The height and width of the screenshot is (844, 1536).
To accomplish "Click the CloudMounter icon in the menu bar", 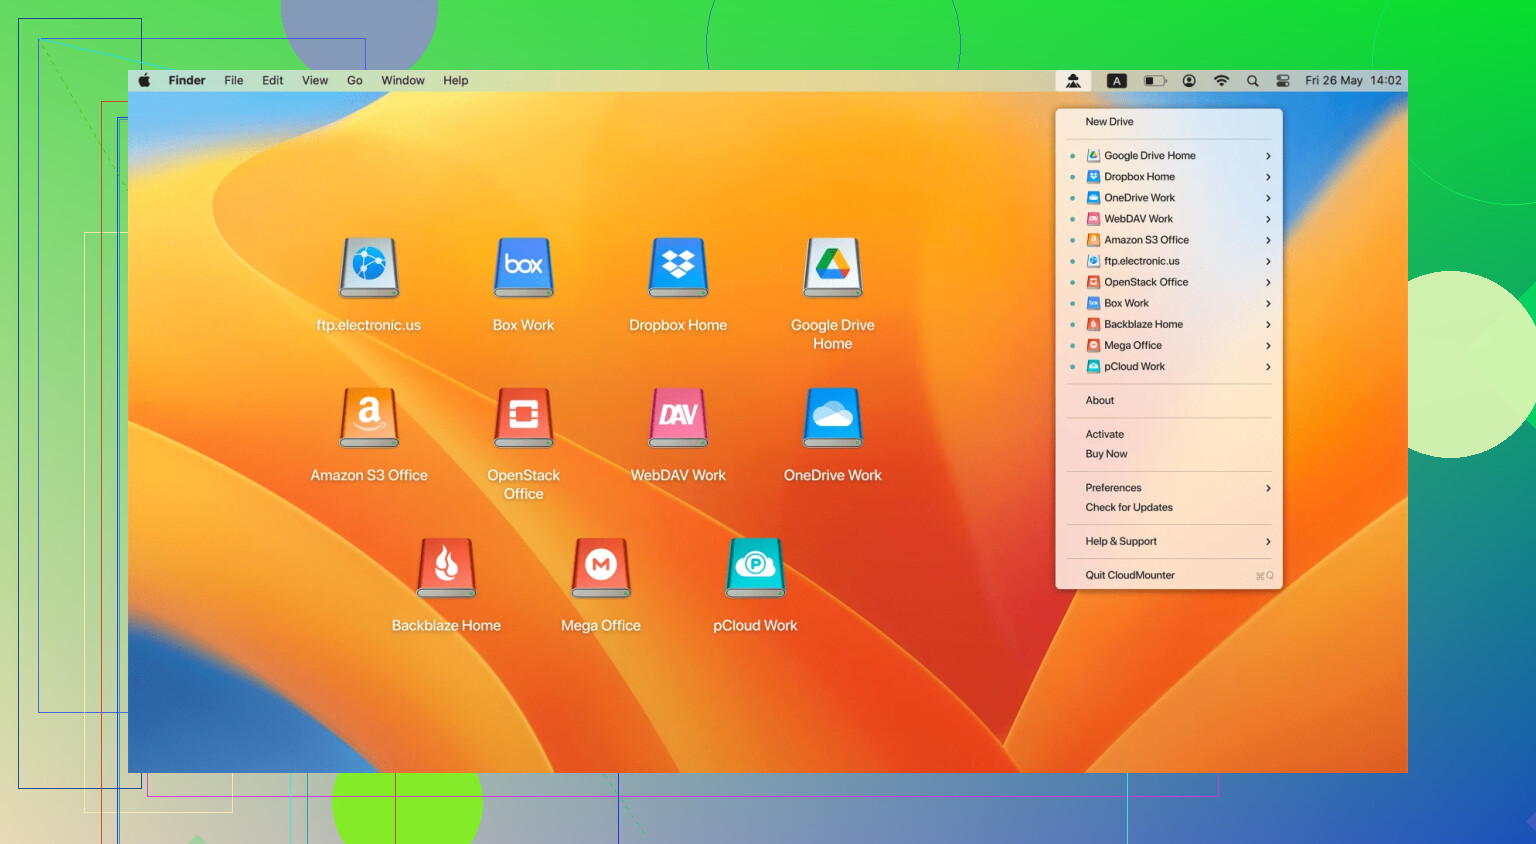I will click(x=1073, y=81).
